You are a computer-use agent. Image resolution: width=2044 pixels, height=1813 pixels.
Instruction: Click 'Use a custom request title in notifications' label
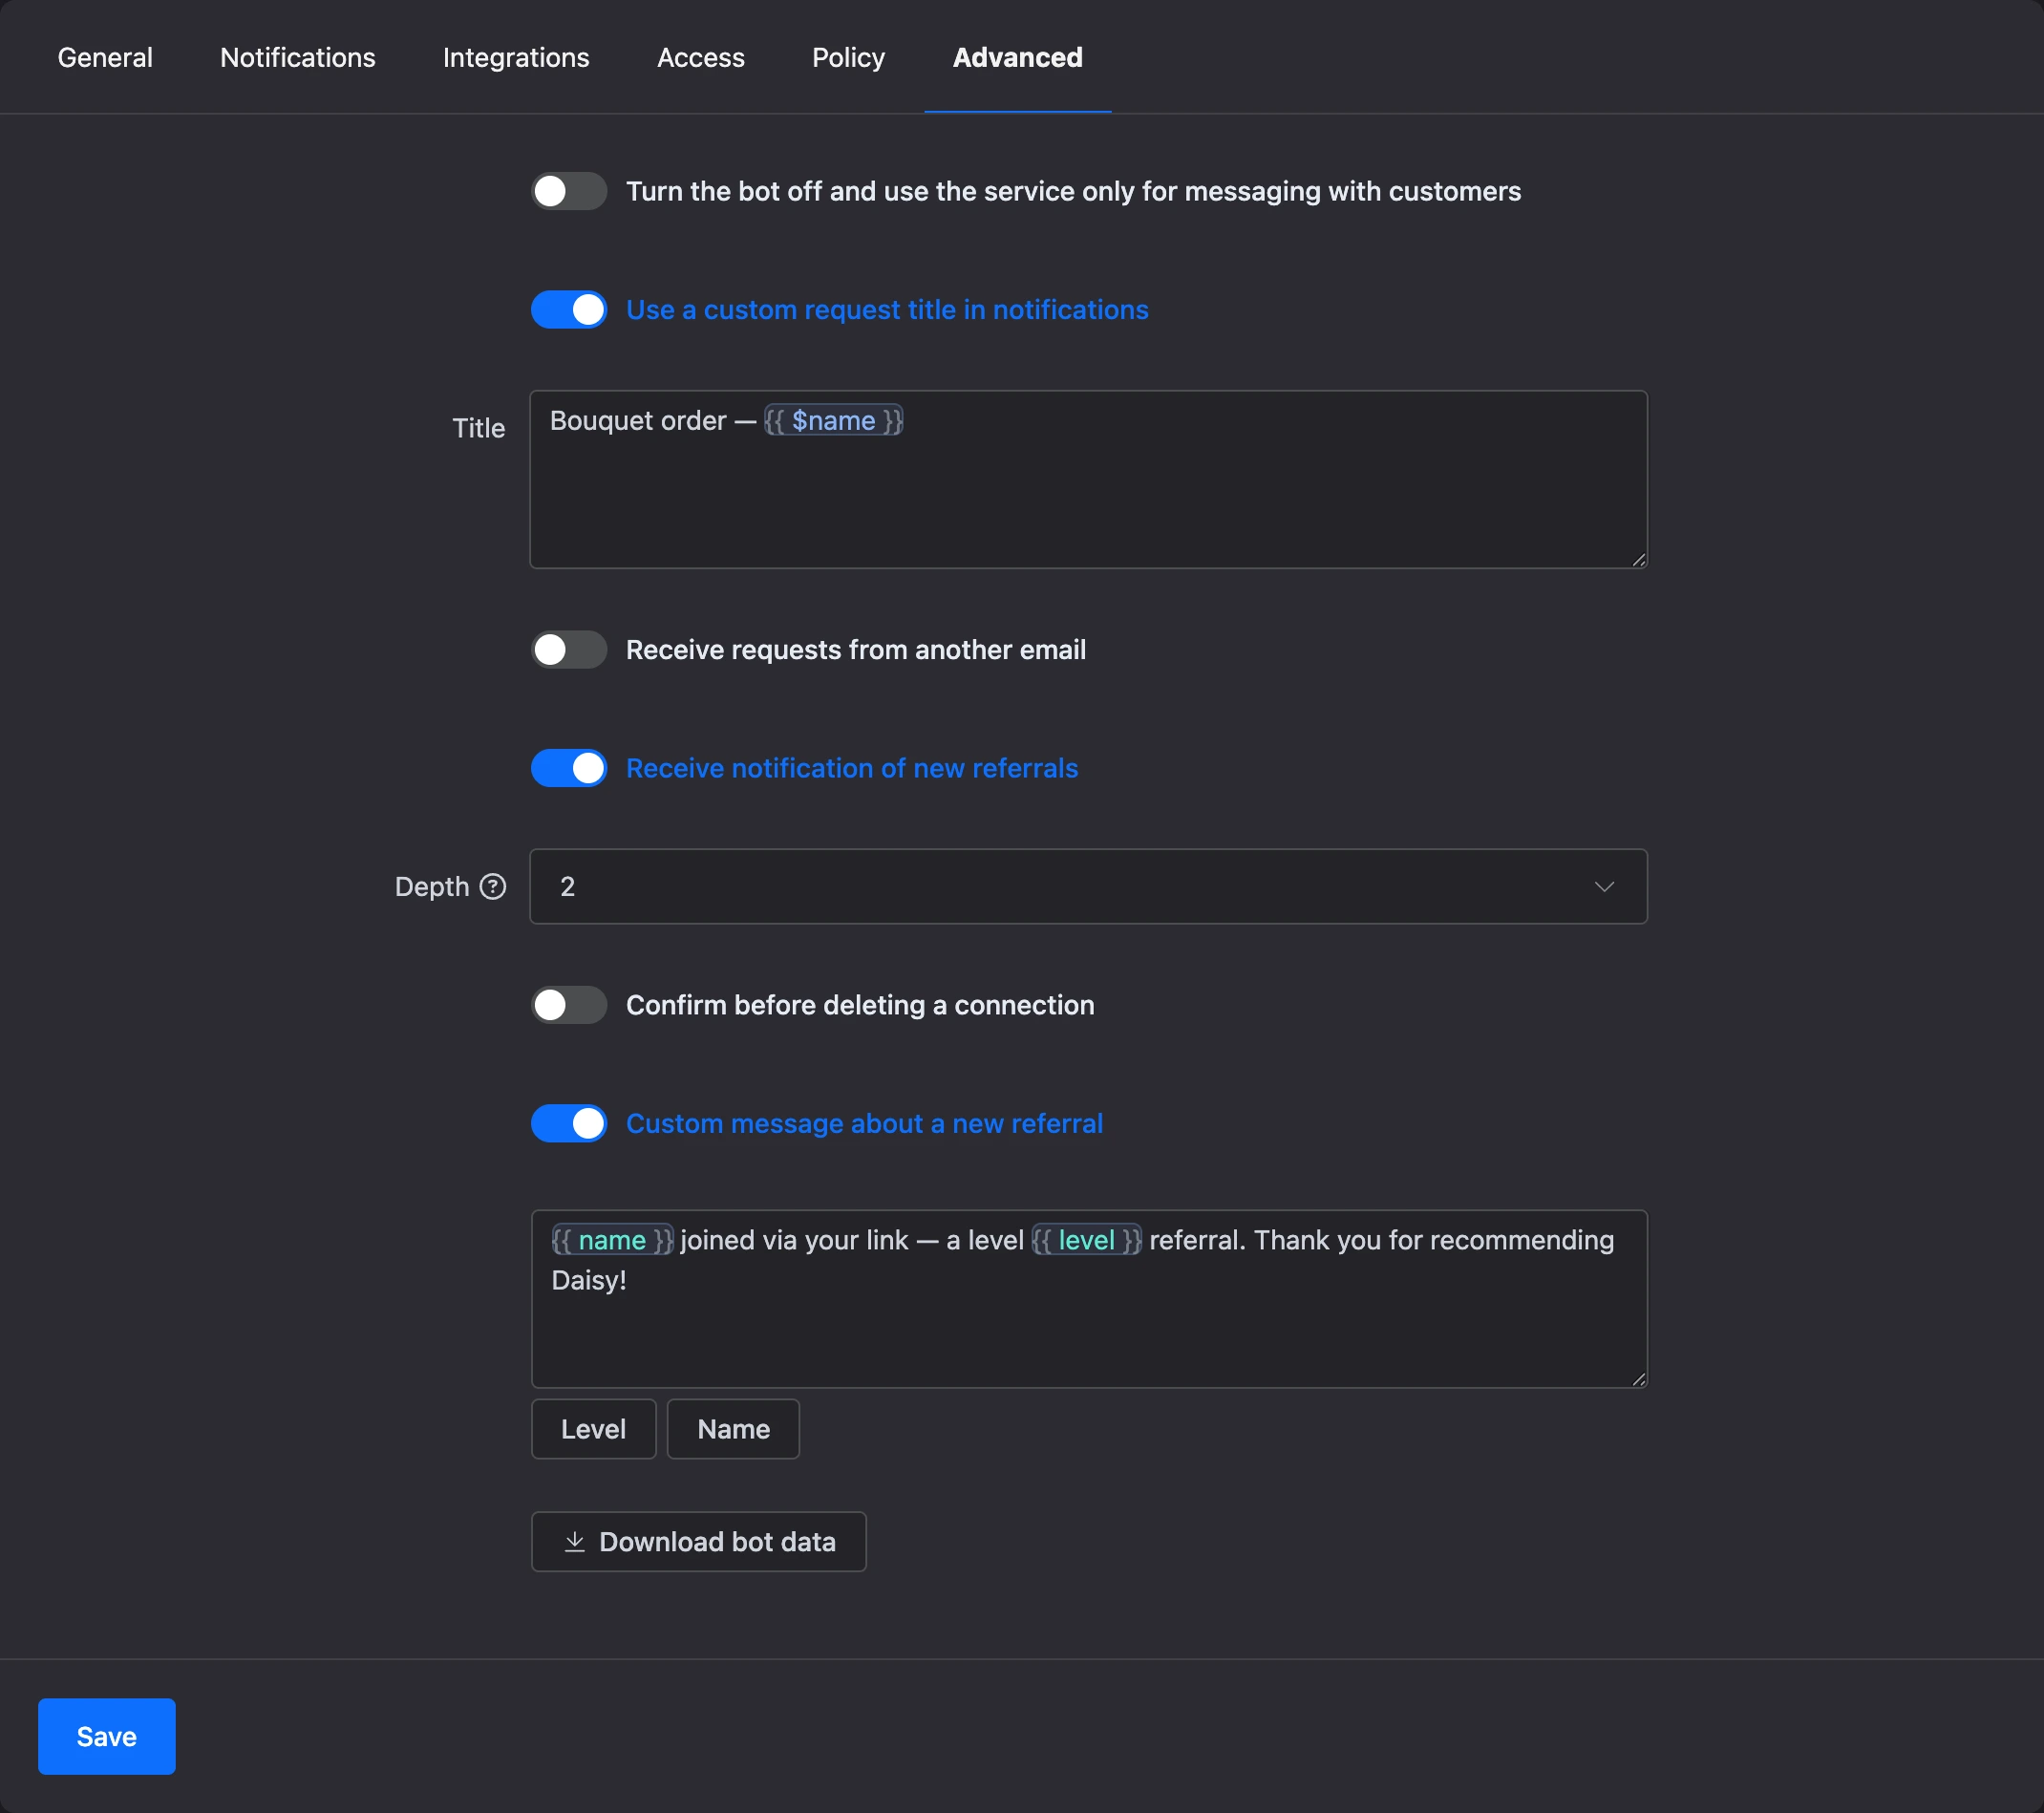click(x=887, y=310)
